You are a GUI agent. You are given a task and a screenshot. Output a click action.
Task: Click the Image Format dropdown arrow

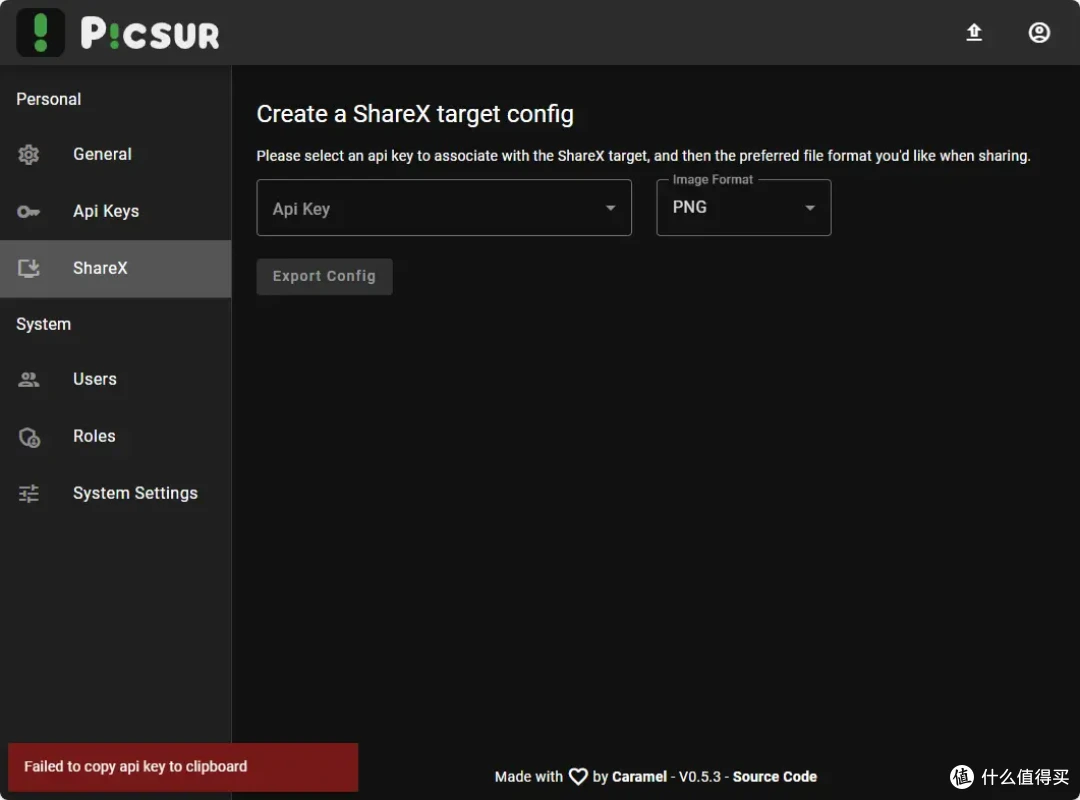point(810,208)
